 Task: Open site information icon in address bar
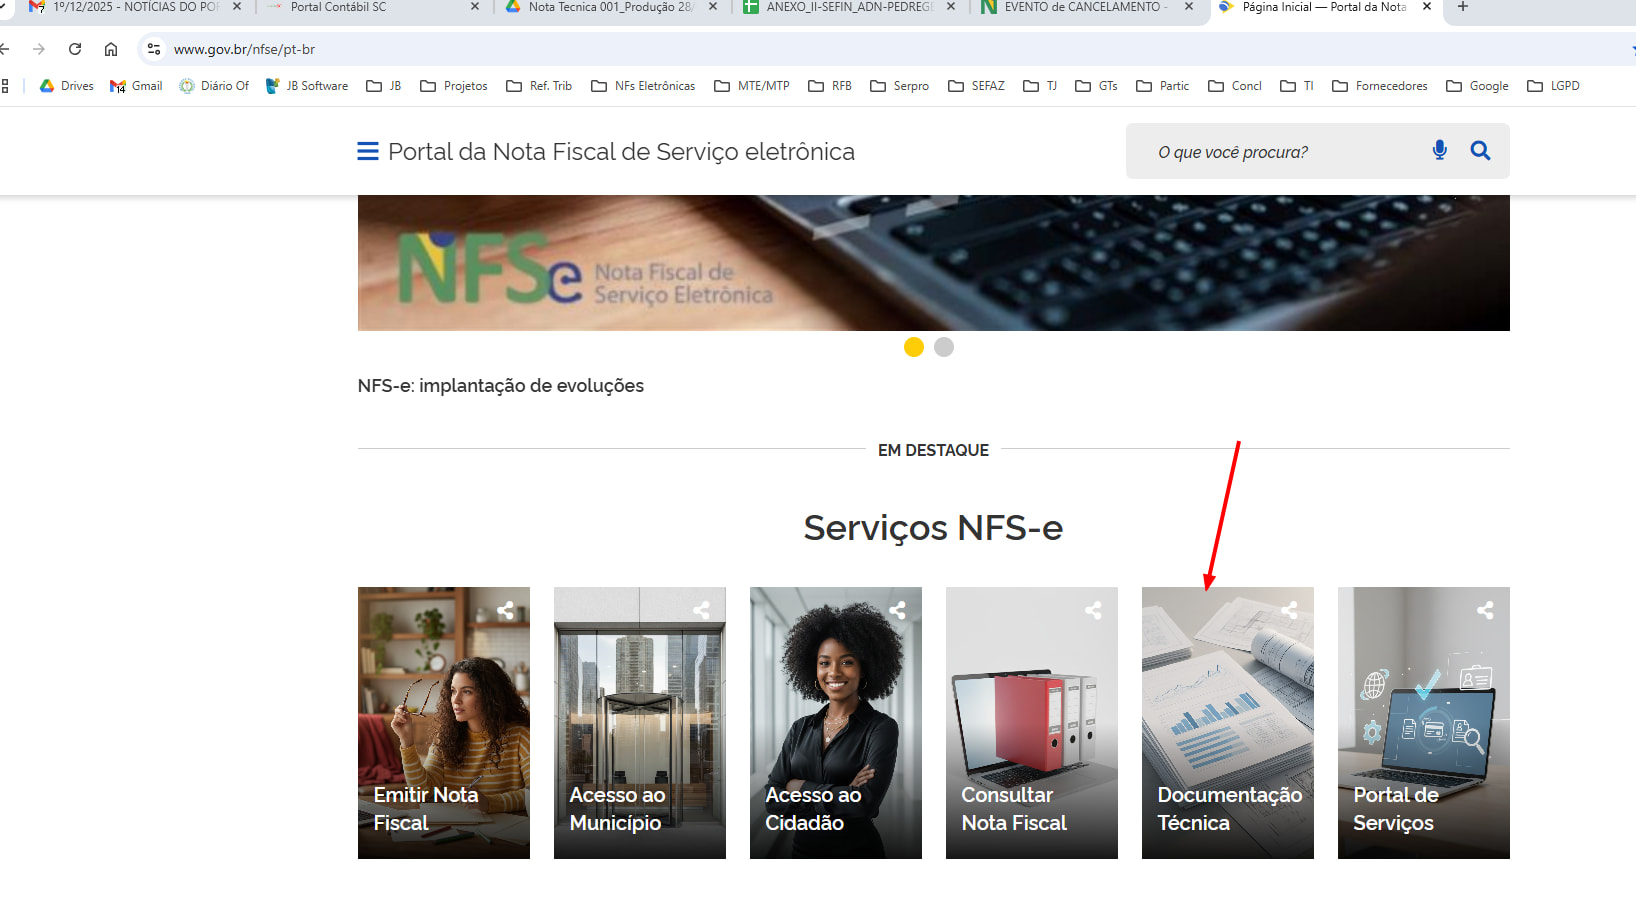point(153,49)
